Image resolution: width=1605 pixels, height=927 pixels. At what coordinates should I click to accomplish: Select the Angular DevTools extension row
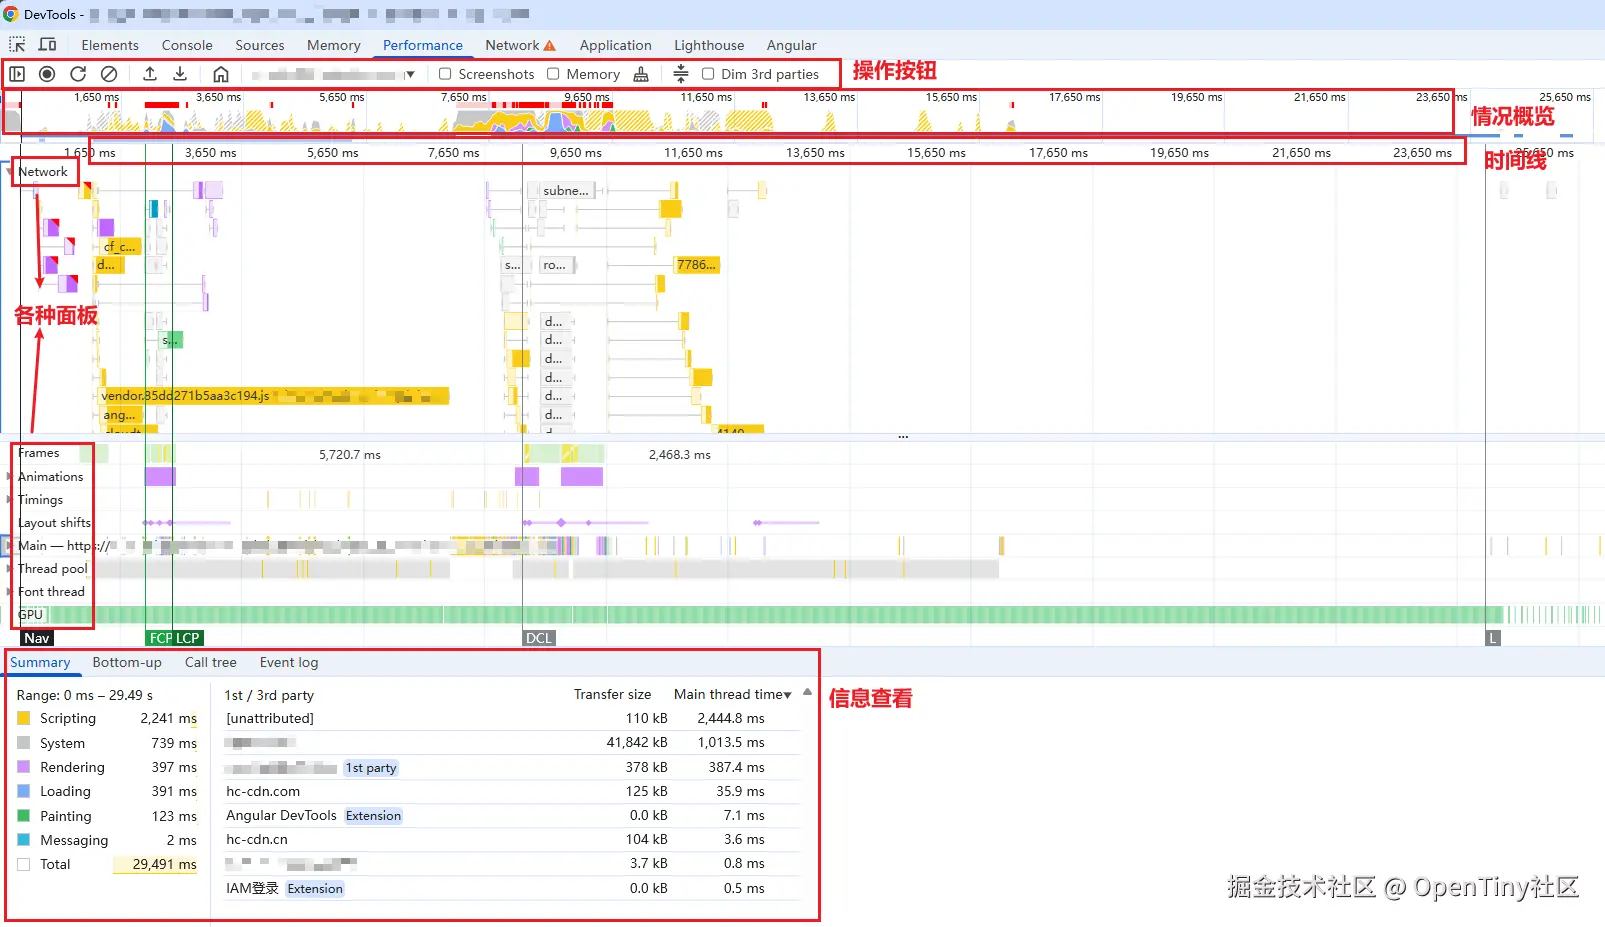(510, 815)
